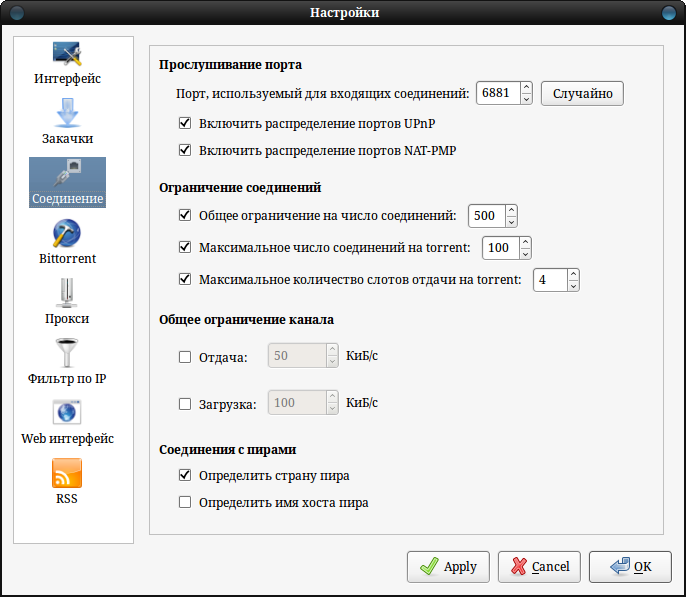Image resolution: width=686 pixels, height=597 pixels.
Task: Open the Прокси proxy icon
Action: pos(67,293)
